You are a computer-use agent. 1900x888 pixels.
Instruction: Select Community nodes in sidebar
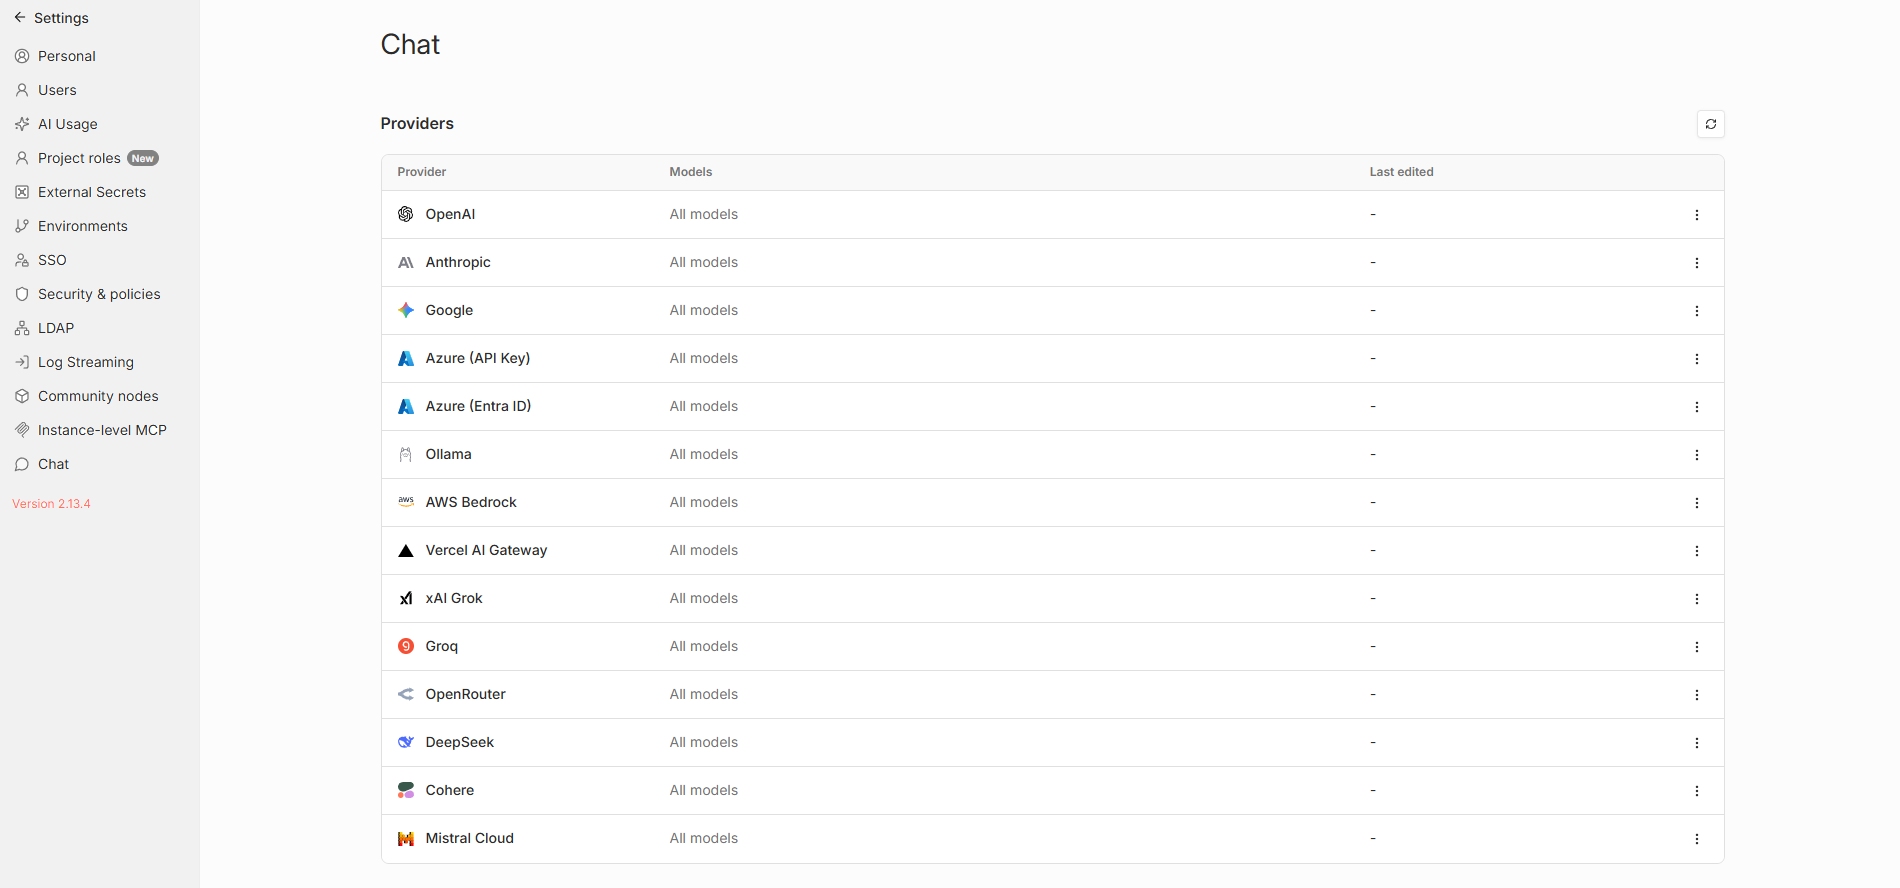[97, 396]
